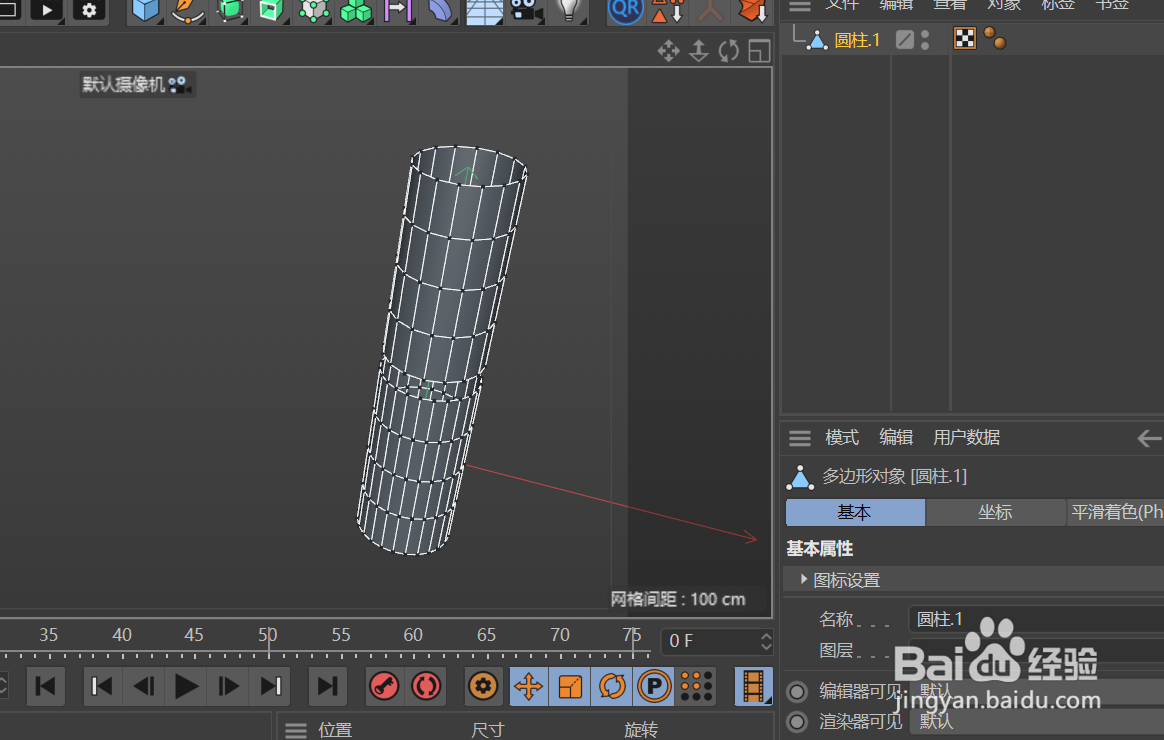Click the polygon object icon of 圆柱.1
This screenshot has width=1164, height=740.
(x=817, y=39)
